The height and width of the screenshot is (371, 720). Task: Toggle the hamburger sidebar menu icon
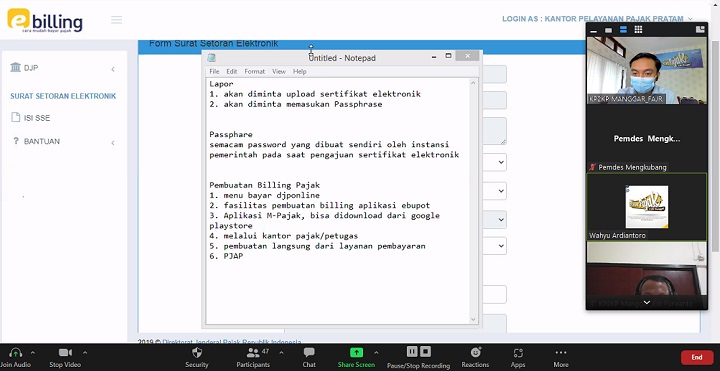117,20
